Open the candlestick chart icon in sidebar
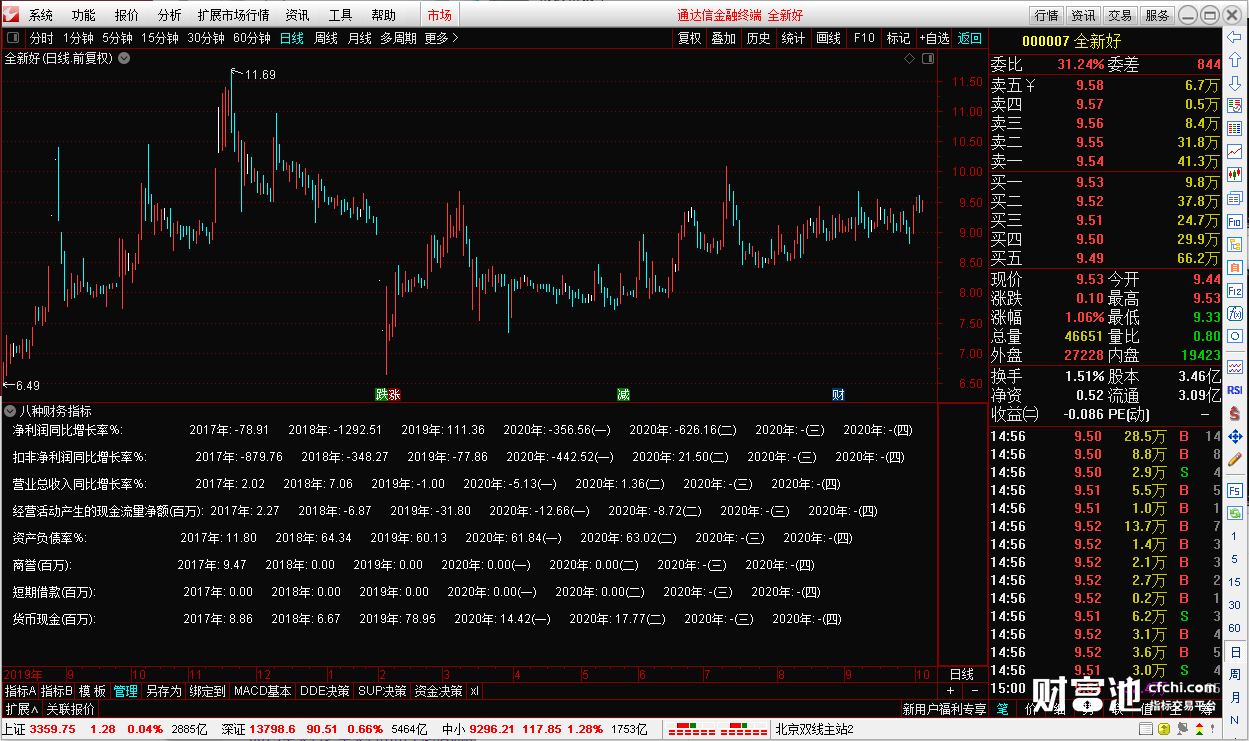1249x741 pixels. click(1235, 174)
